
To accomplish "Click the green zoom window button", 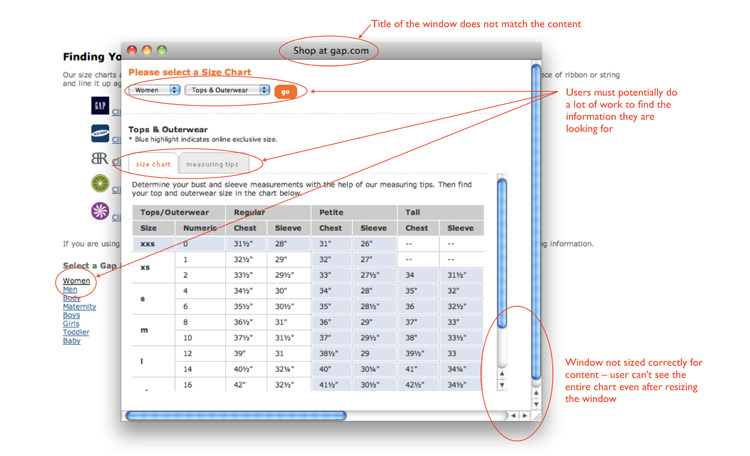I will (162, 50).
